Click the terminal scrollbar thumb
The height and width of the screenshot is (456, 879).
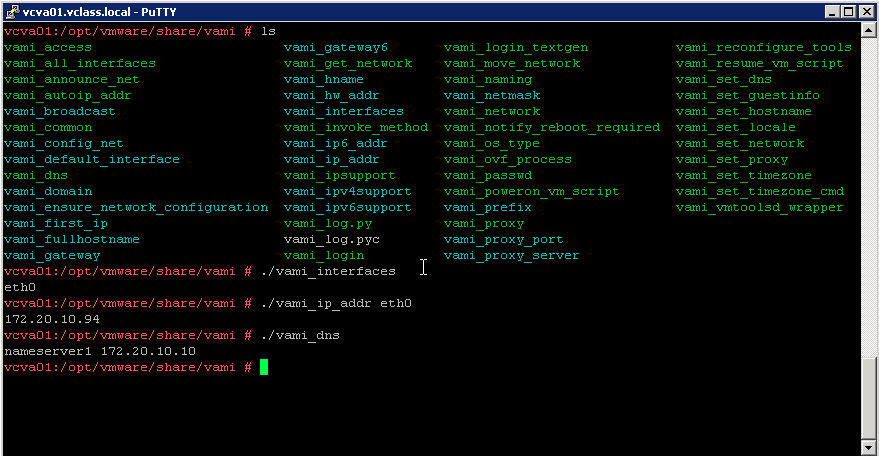click(x=868, y=398)
